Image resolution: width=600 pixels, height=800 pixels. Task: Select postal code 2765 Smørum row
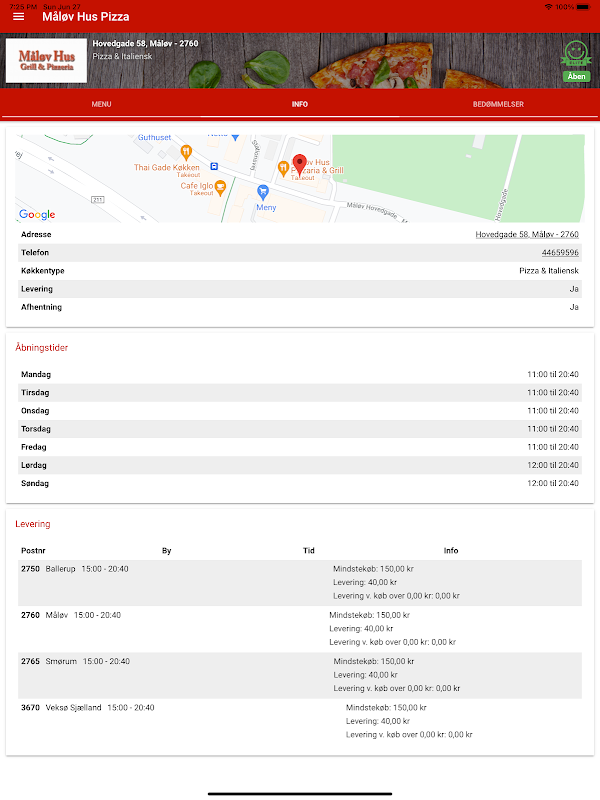(300, 675)
